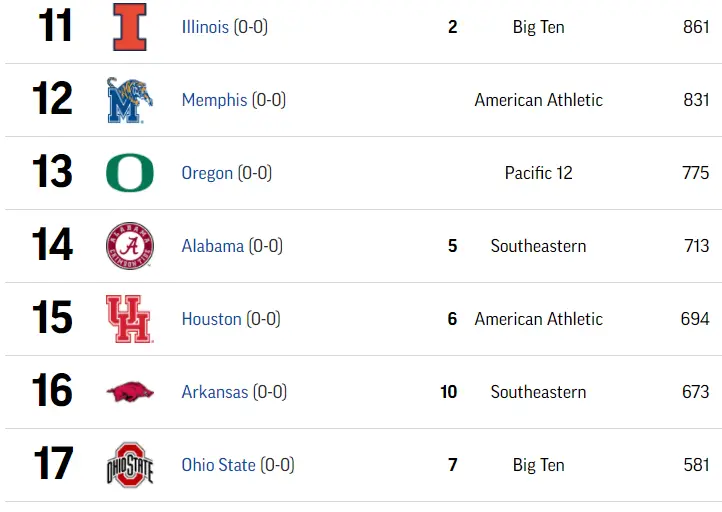Go to the Oregon team page
722x512 pixels.
click(x=207, y=173)
